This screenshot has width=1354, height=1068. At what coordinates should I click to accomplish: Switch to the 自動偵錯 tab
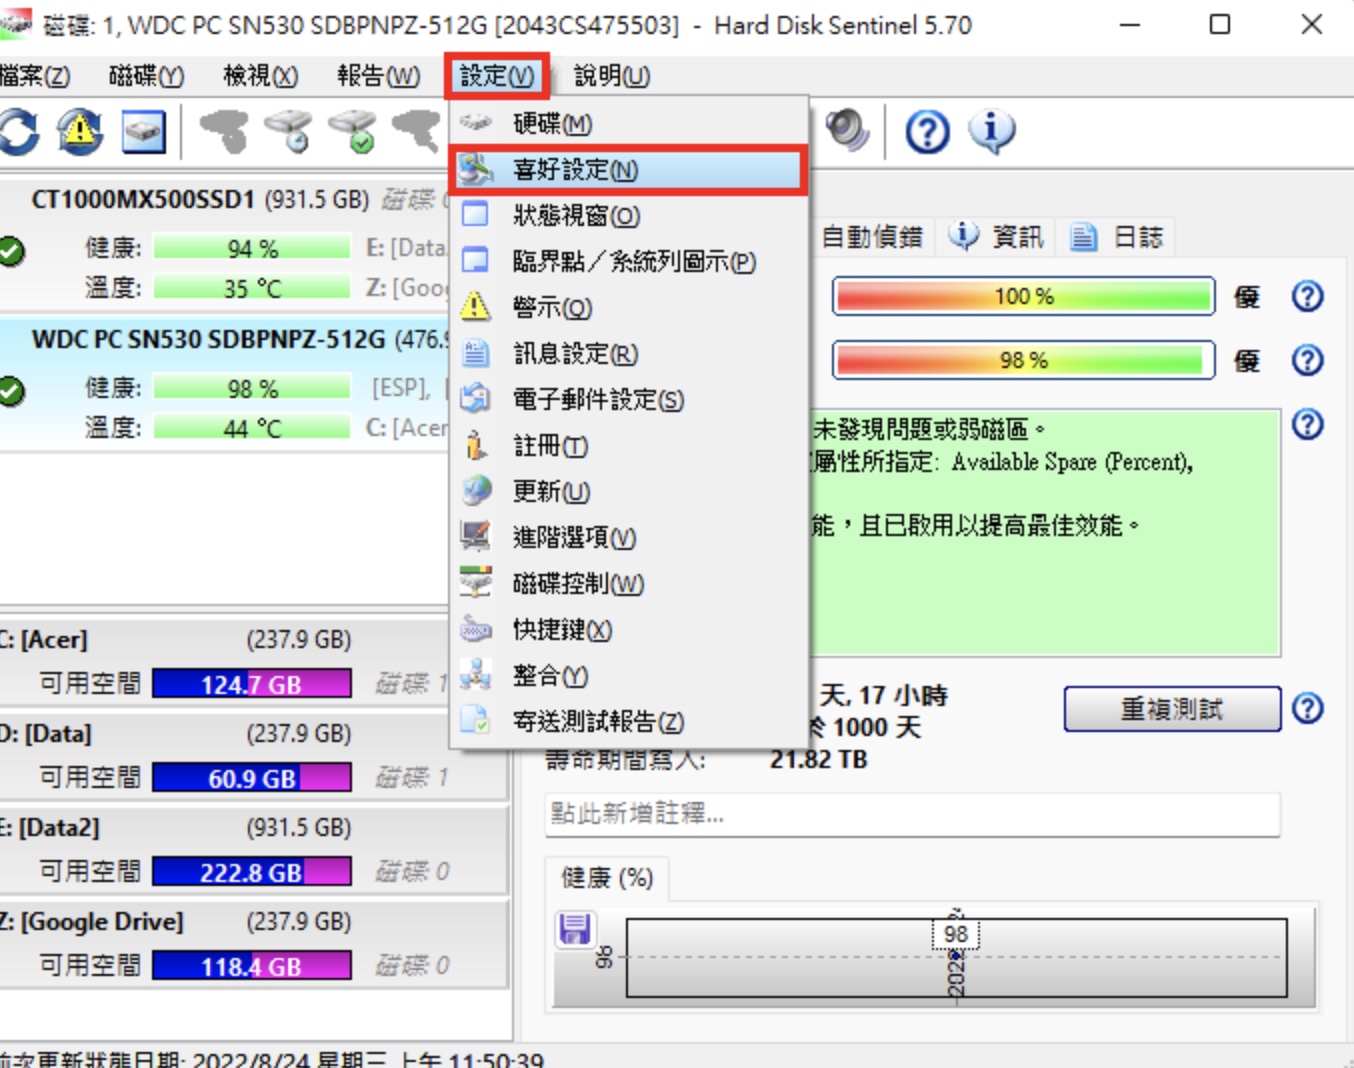click(870, 237)
